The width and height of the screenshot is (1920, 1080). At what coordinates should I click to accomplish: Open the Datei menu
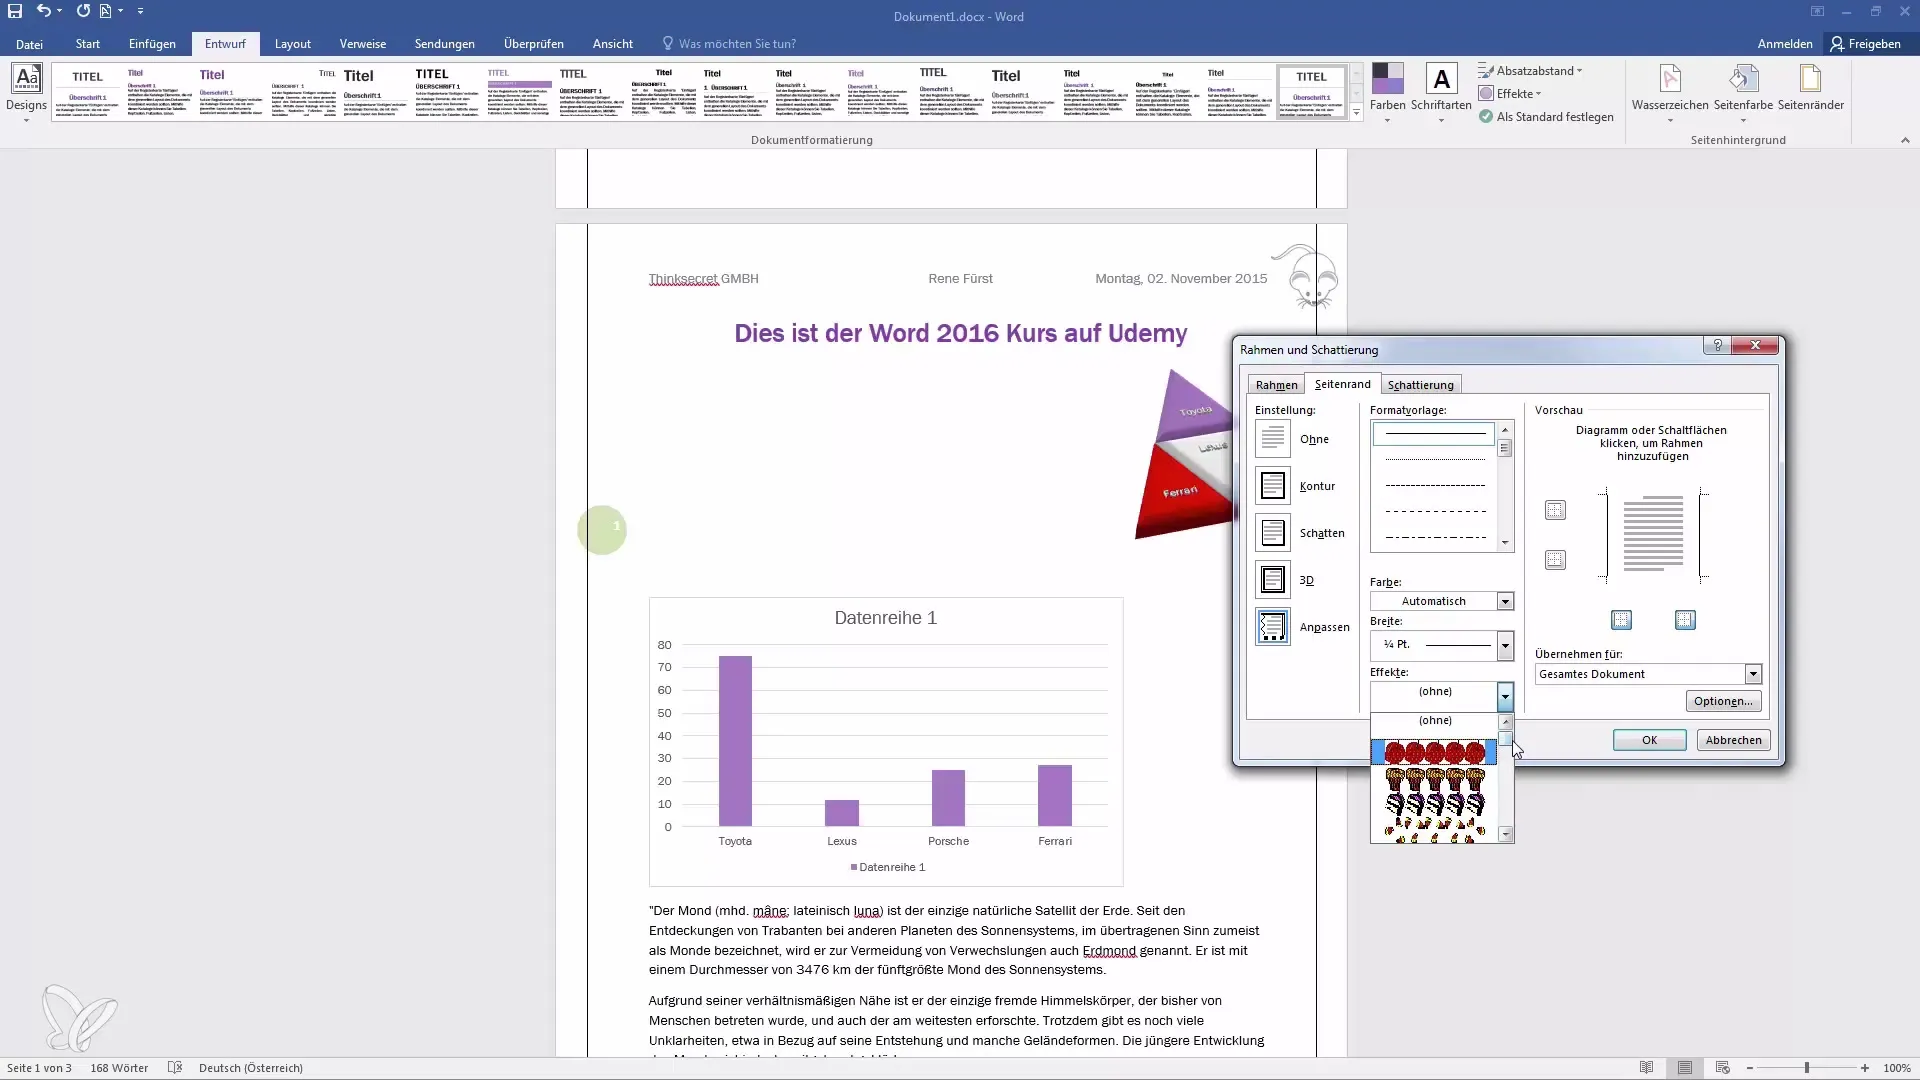click(29, 44)
